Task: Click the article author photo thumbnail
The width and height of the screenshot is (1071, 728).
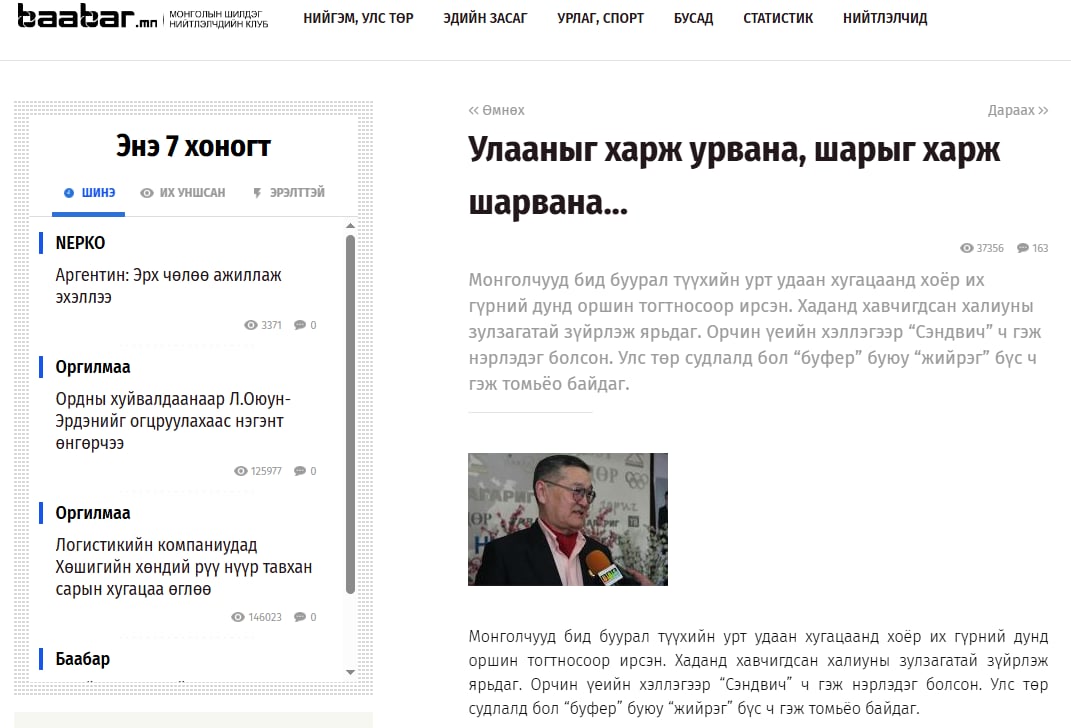Action: point(568,519)
